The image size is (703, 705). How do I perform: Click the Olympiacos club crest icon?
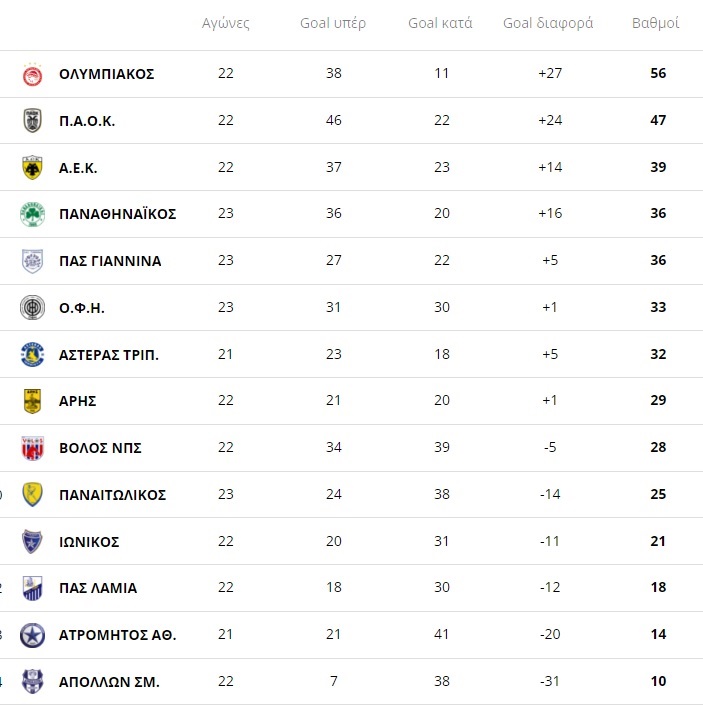tap(32, 74)
